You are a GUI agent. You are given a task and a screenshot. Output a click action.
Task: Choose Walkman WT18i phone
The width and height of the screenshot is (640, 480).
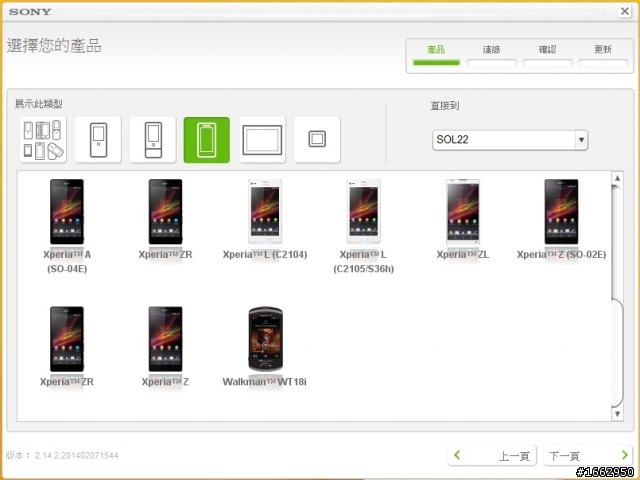point(265,347)
